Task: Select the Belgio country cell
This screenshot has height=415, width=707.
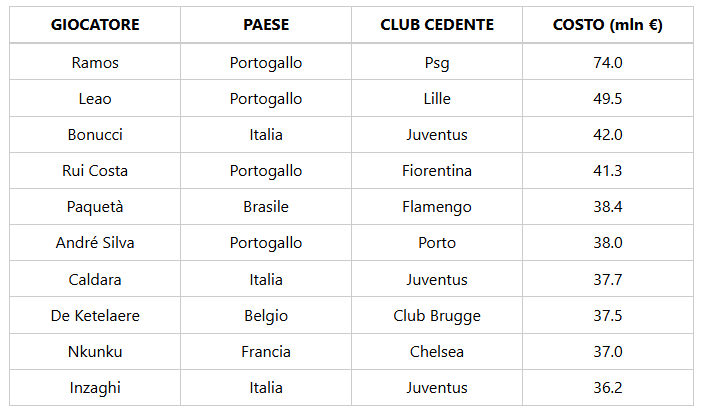Action: point(266,315)
